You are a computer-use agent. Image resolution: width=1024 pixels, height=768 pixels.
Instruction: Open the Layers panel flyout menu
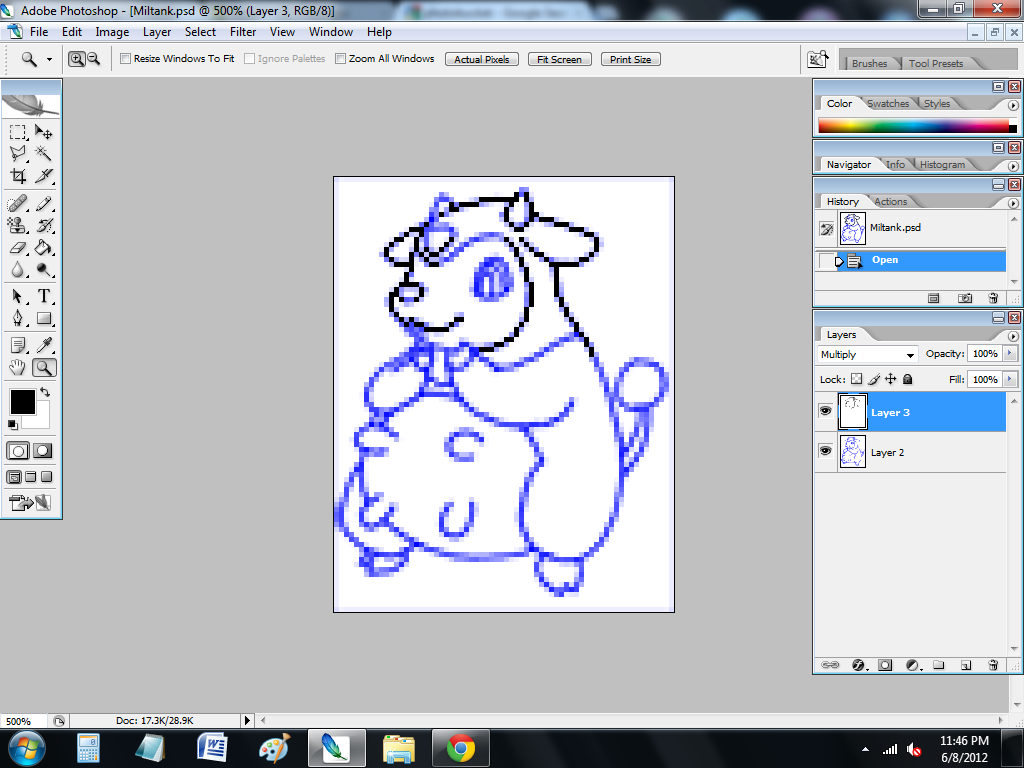coord(1013,337)
